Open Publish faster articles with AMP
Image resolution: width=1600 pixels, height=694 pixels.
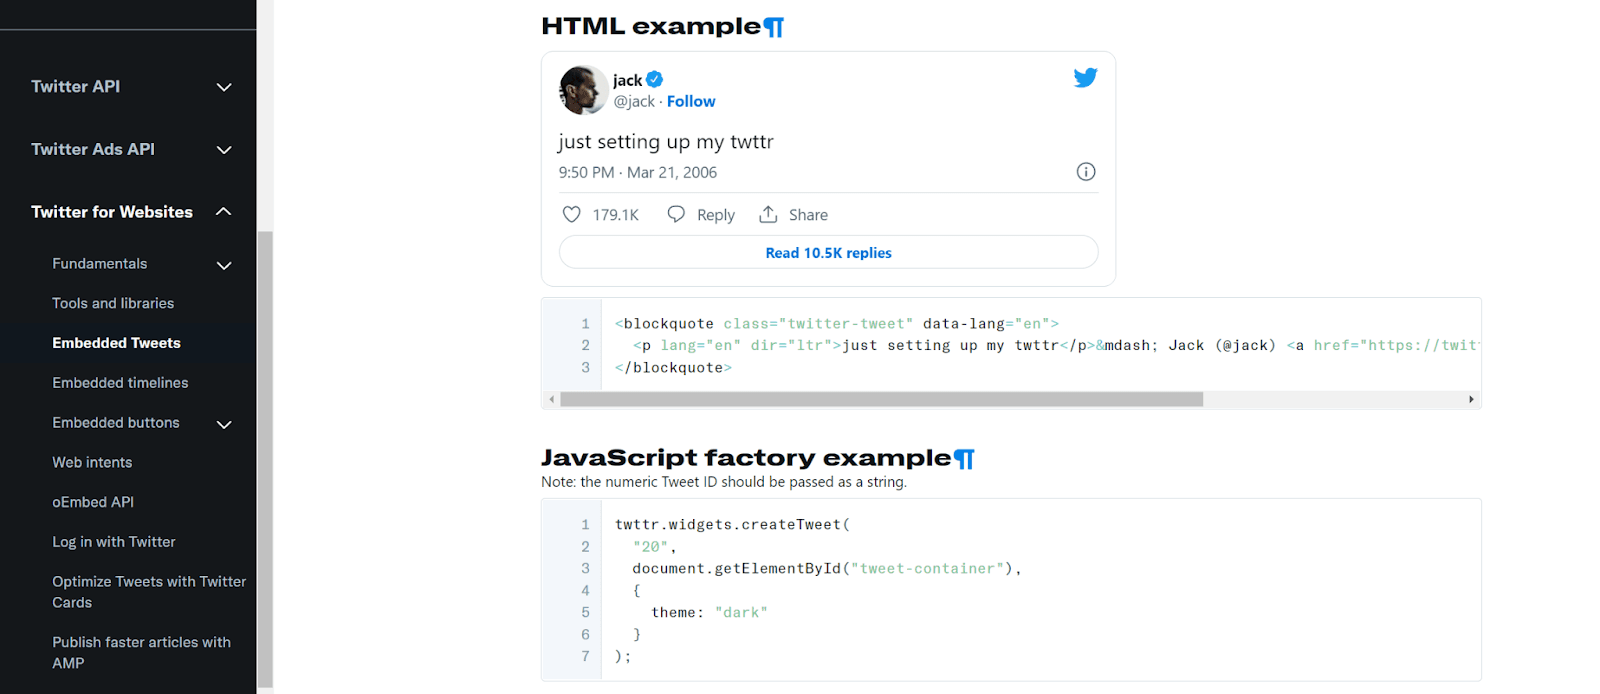point(142,653)
